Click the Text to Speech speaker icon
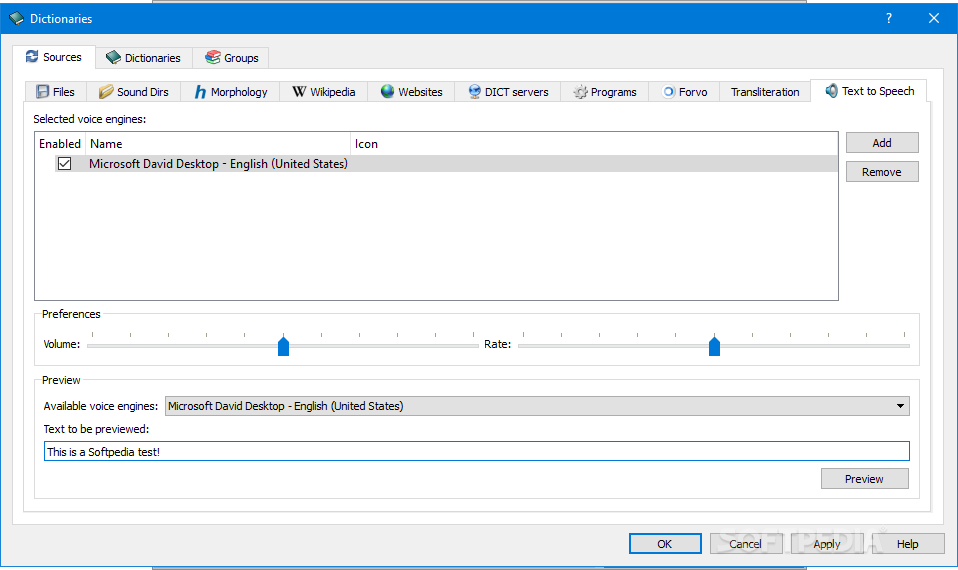 pyautogui.click(x=831, y=91)
